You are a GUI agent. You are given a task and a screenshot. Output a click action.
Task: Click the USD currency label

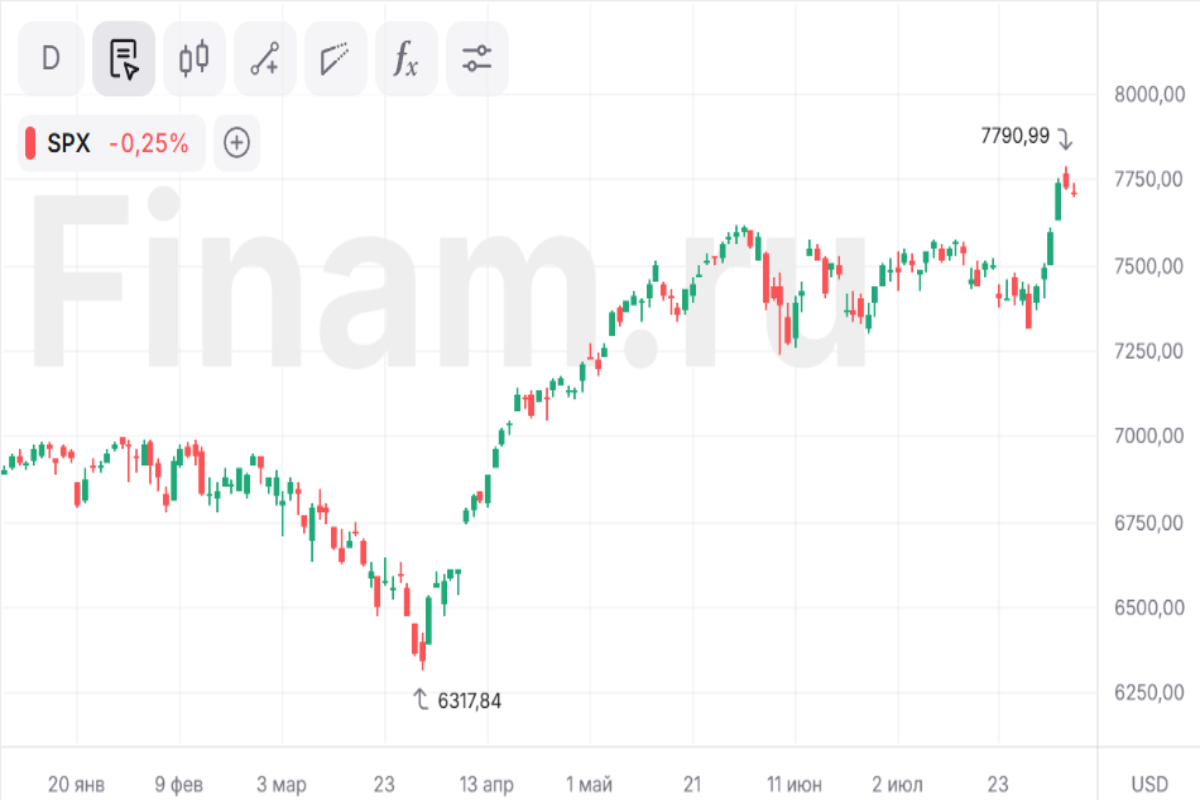tap(1150, 783)
